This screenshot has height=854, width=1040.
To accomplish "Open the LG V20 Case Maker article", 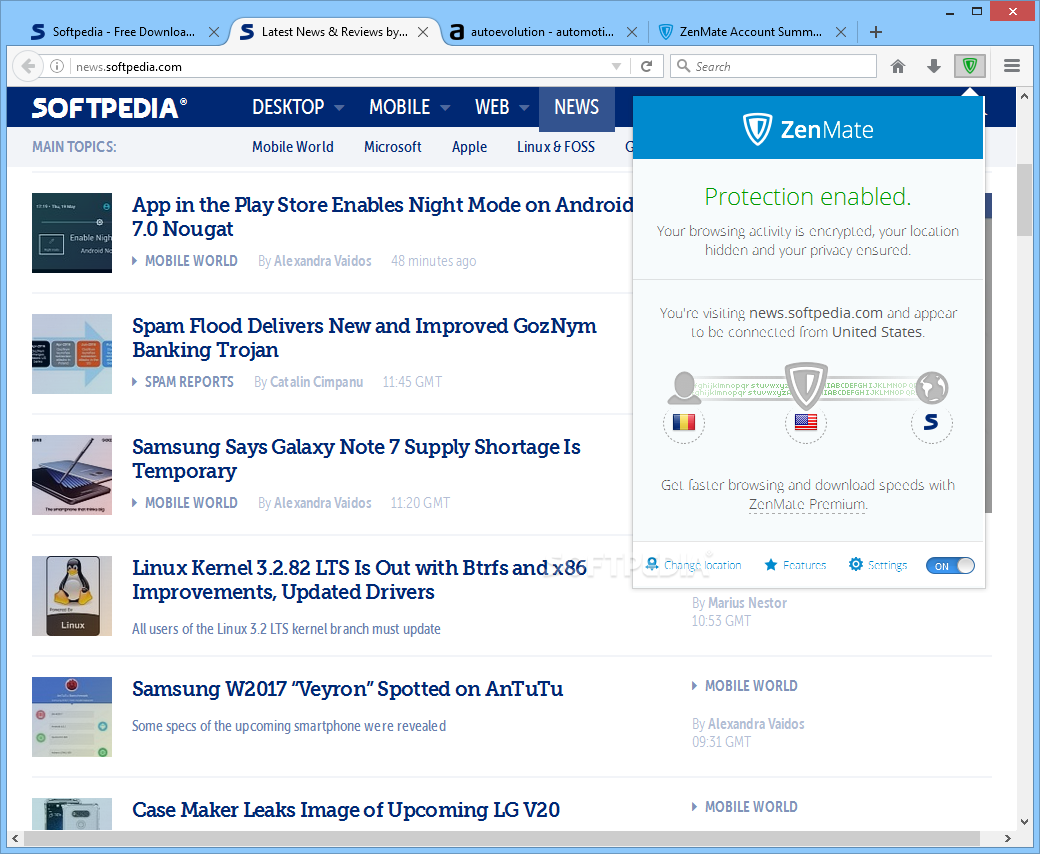I will (346, 810).
